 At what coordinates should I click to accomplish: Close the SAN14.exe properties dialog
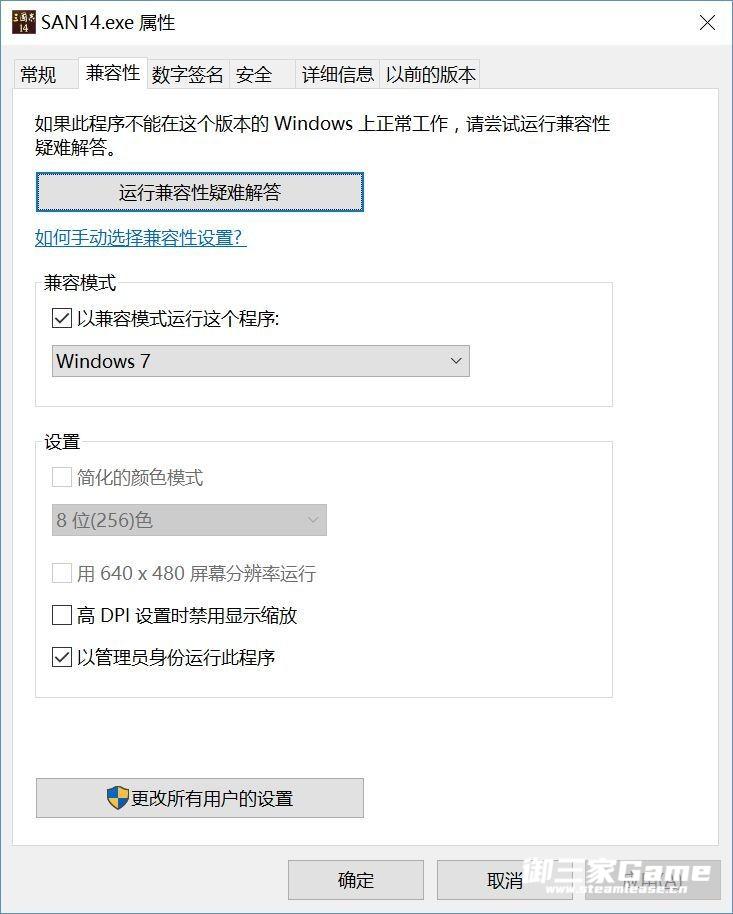tap(707, 23)
